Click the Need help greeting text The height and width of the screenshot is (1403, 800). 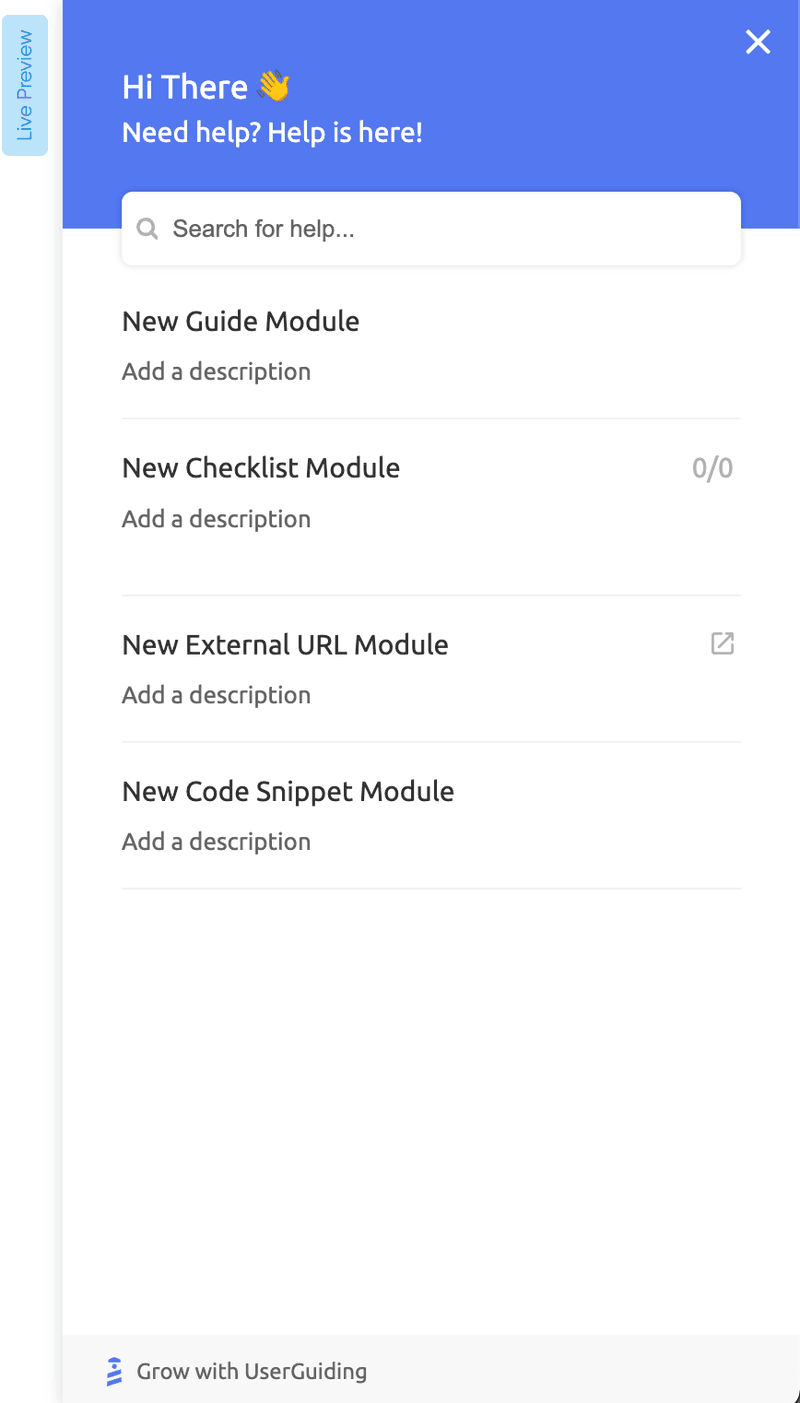click(272, 131)
